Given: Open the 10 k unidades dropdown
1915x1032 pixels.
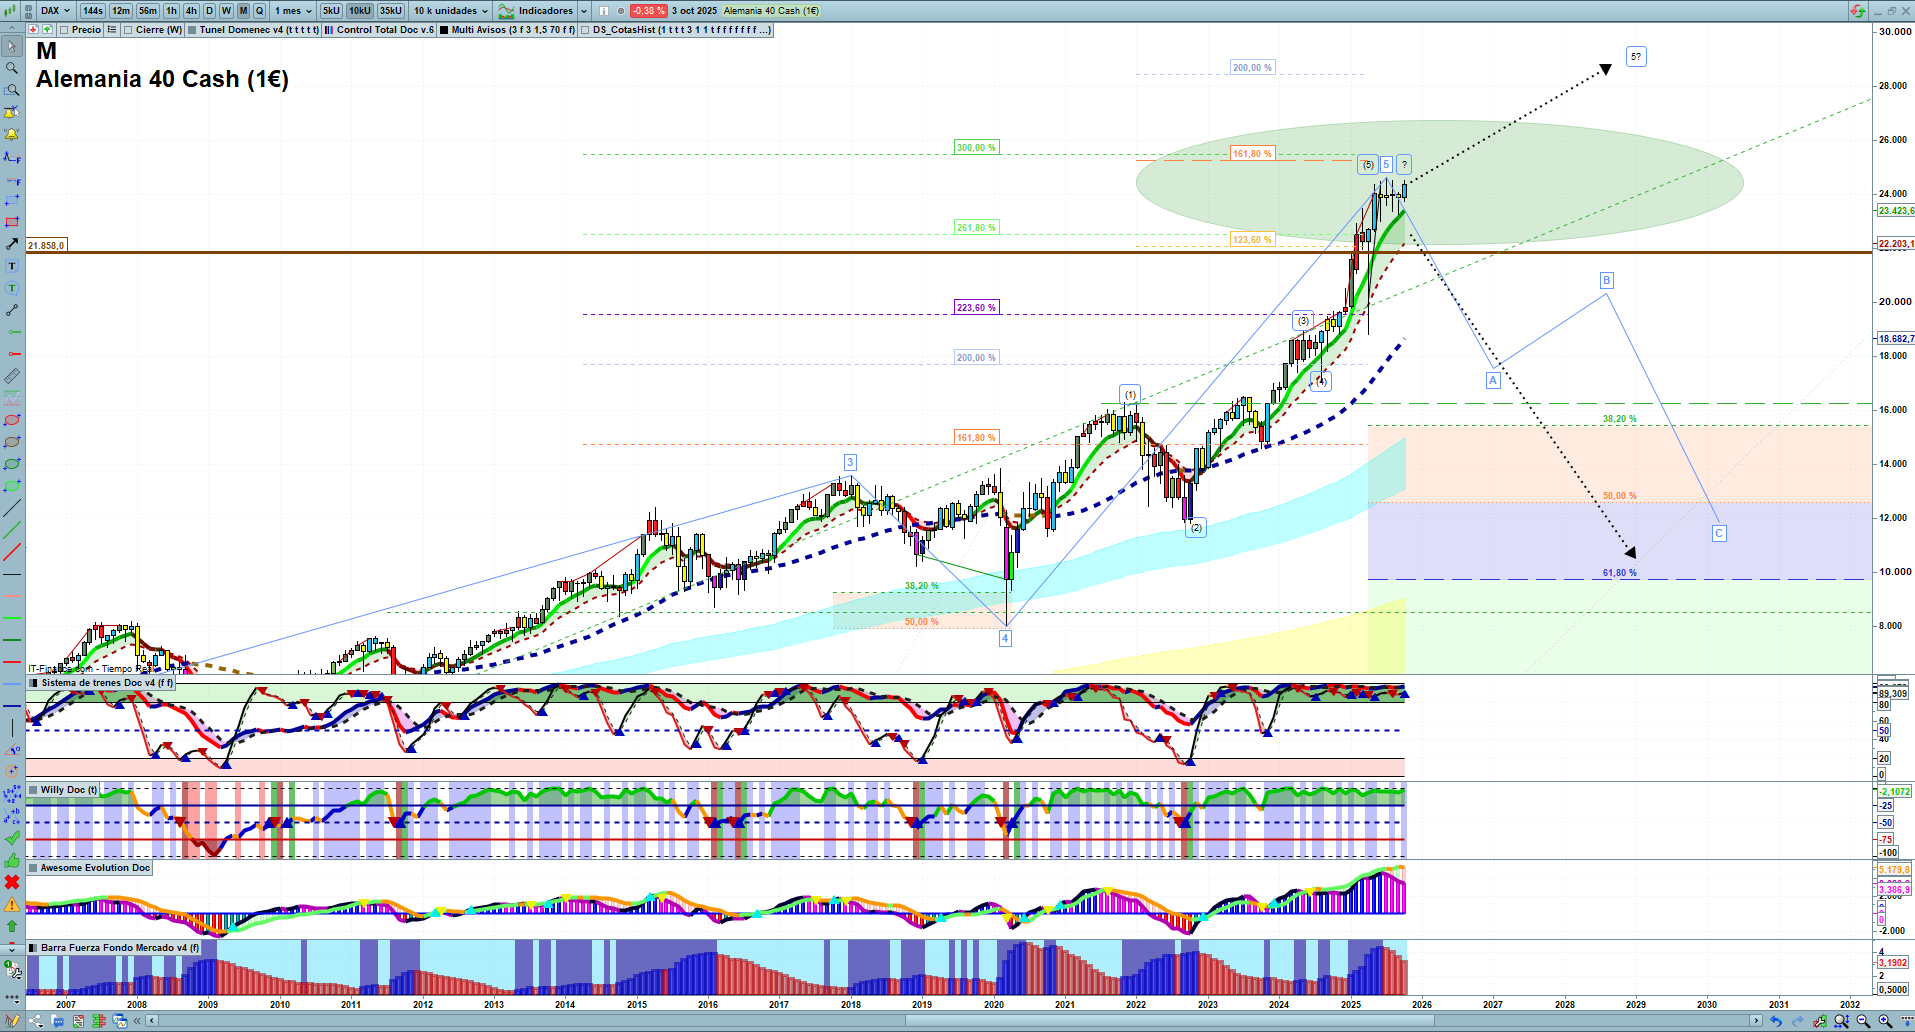Looking at the screenshot, I should point(451,11).
